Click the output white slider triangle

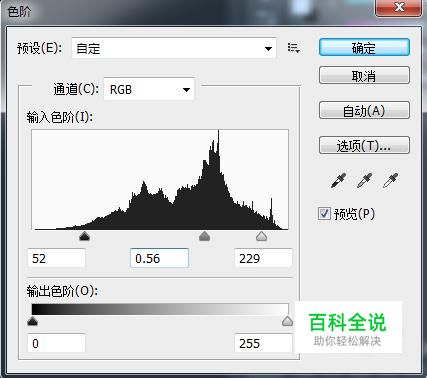[x=287, y=321]
